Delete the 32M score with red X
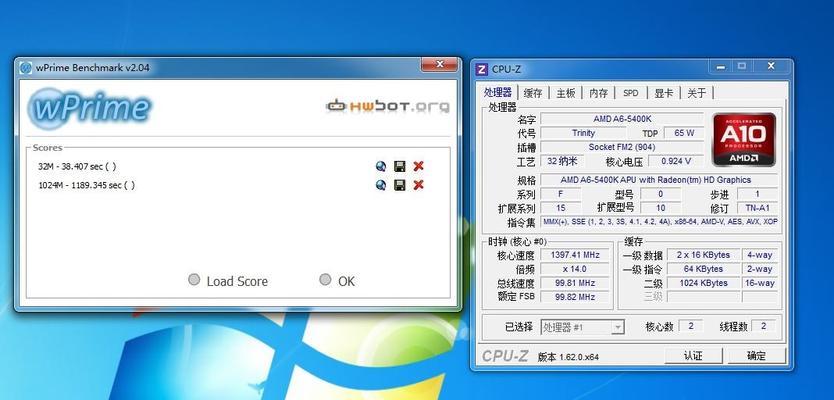This screenshot has width=834, height=400. (x=419, y=166)
